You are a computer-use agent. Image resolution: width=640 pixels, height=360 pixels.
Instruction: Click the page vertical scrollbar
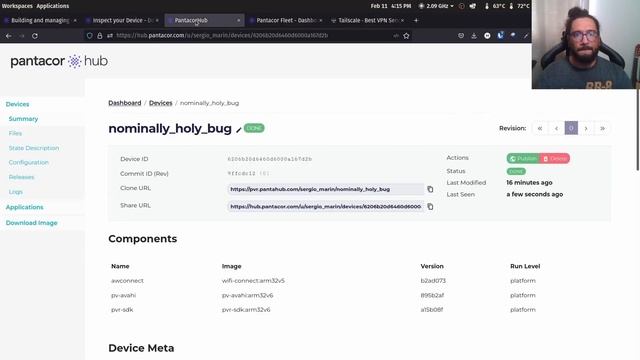638,130
